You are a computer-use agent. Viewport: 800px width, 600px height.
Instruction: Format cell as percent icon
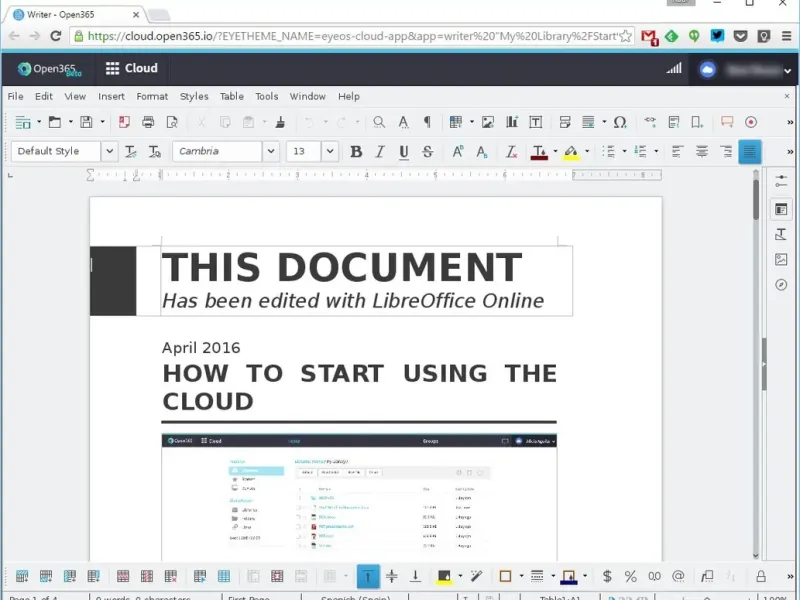click(x=631, y=577)
